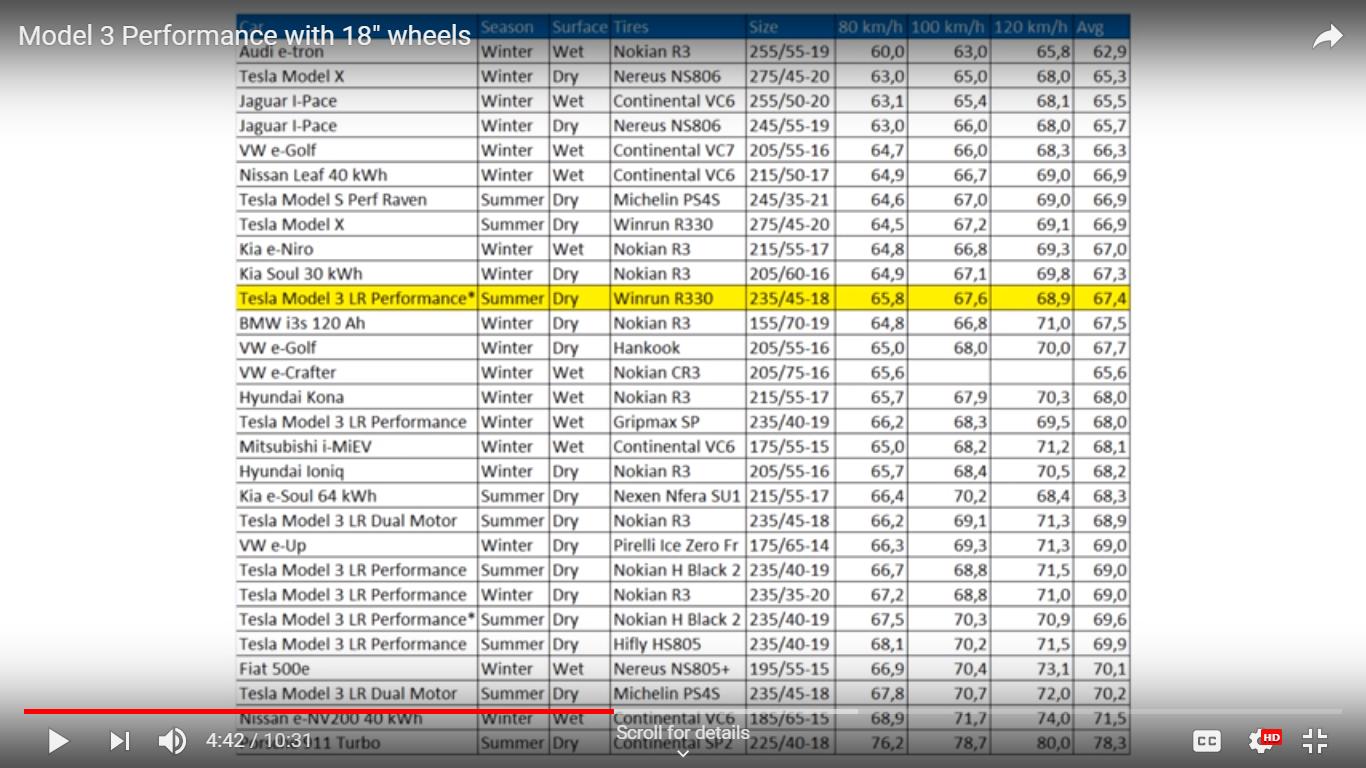Click the 'Pirelli Ice Zero Fr' tire cell
The width and height of the screenshot is (1366, 768).
pos(678,545)
